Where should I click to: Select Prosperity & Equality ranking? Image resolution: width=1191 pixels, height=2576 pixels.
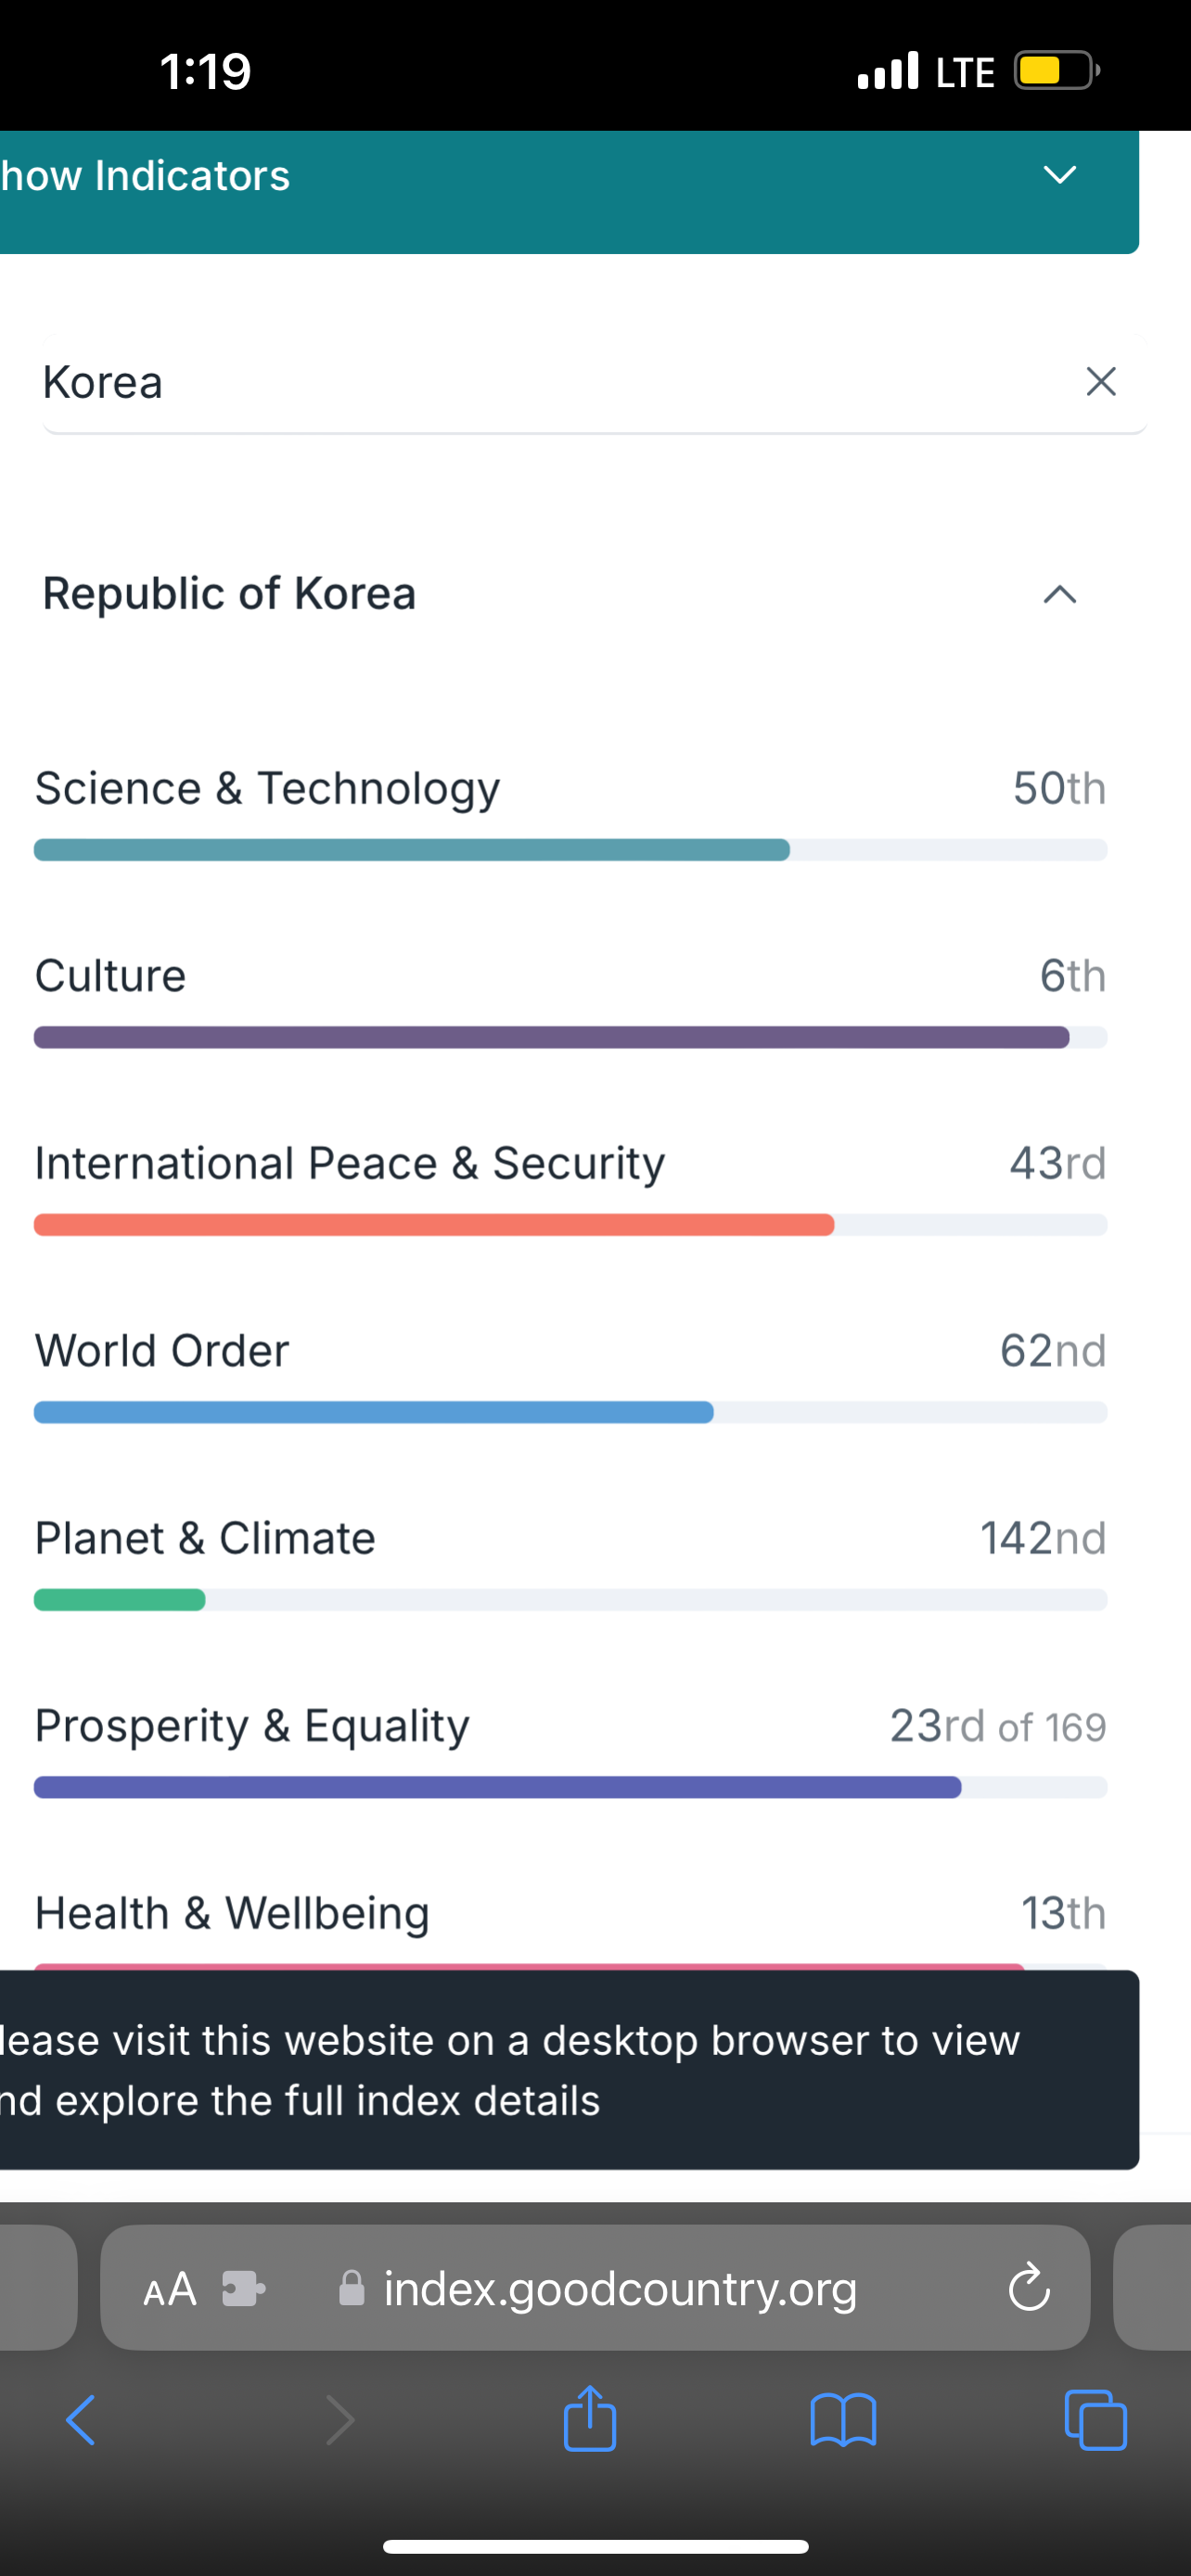click(x=998, y=1726)
